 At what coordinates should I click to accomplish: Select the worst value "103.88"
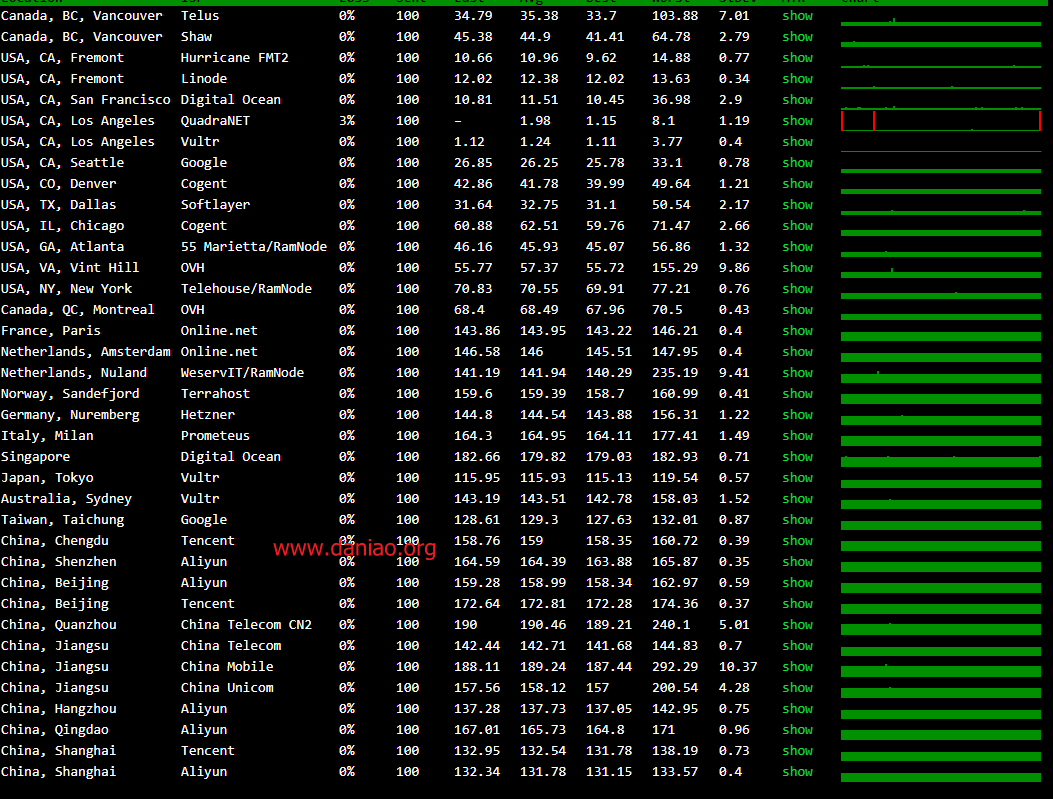[675, 15]
